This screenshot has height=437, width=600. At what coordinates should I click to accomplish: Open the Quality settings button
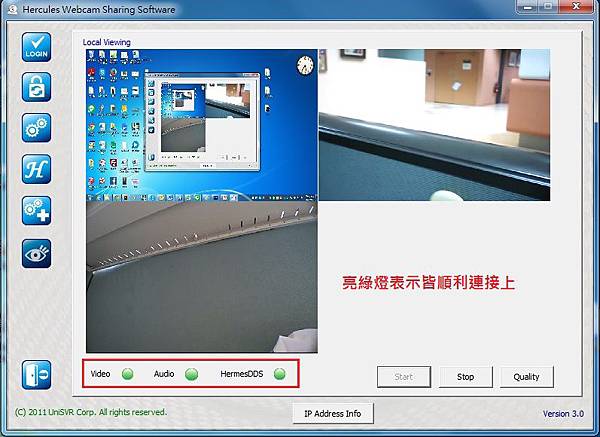[x=527, y=377]
